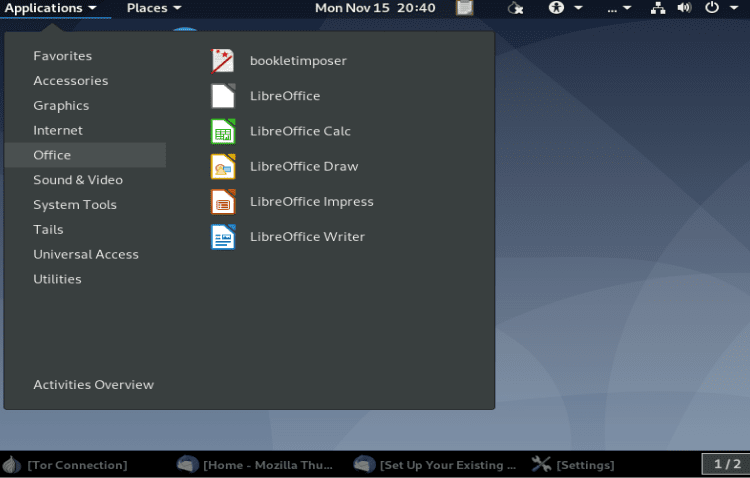Launch bookletimposer from the Office list
This screenshot has height=478, width=750.
(297, 61)
